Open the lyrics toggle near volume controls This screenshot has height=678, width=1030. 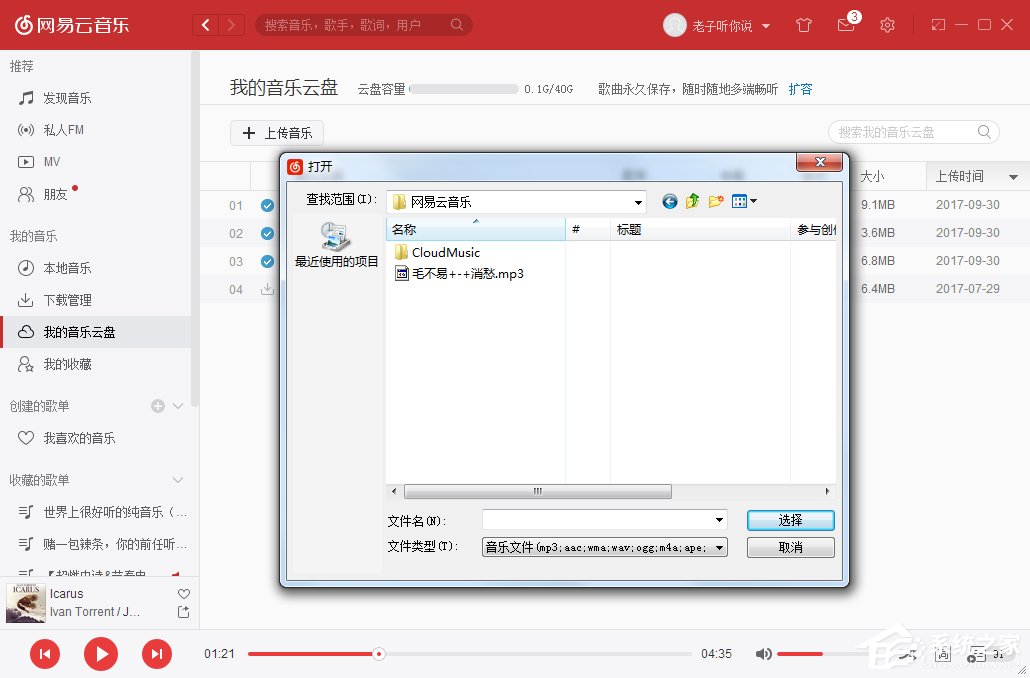pyautogui.click(x=941, y=653)
